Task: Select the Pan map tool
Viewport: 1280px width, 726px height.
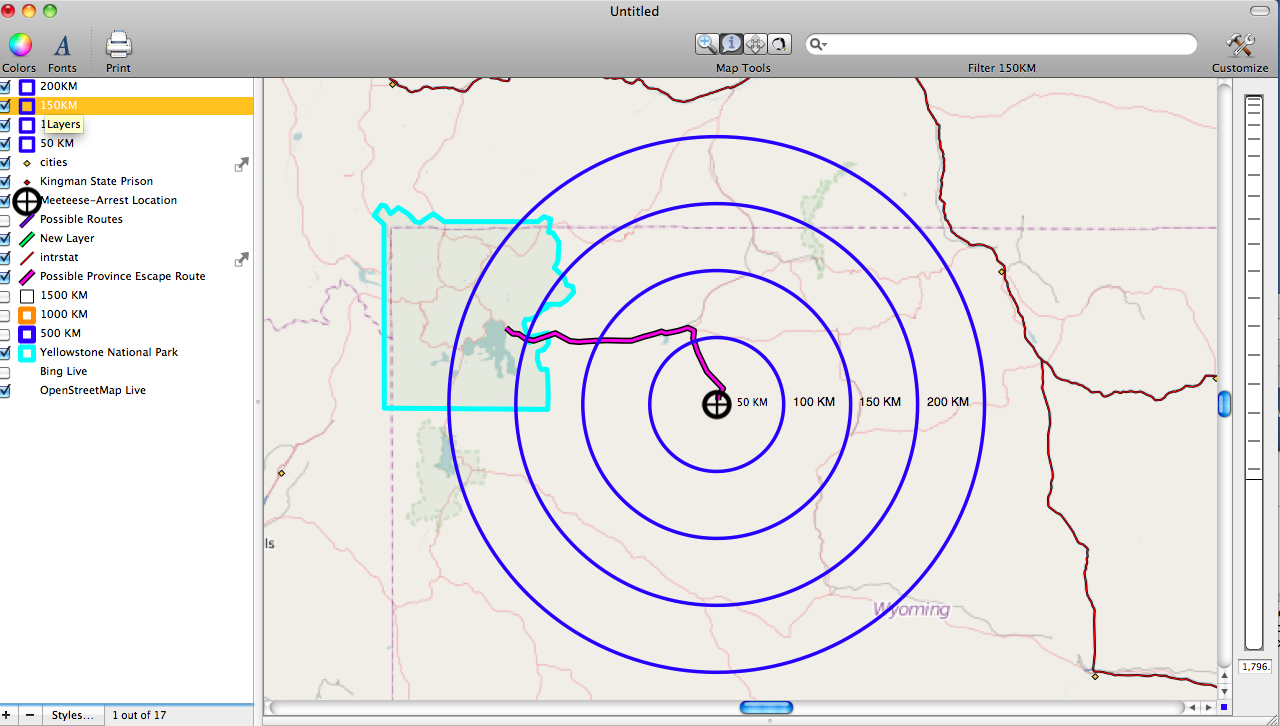Action: click(756, 44)
